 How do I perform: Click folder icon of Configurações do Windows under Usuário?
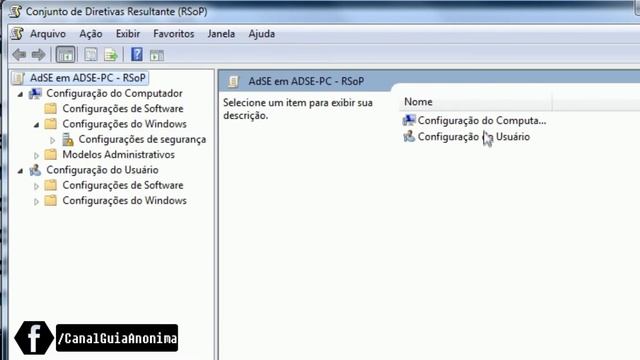pyautogui.click(x=51, y=200)
